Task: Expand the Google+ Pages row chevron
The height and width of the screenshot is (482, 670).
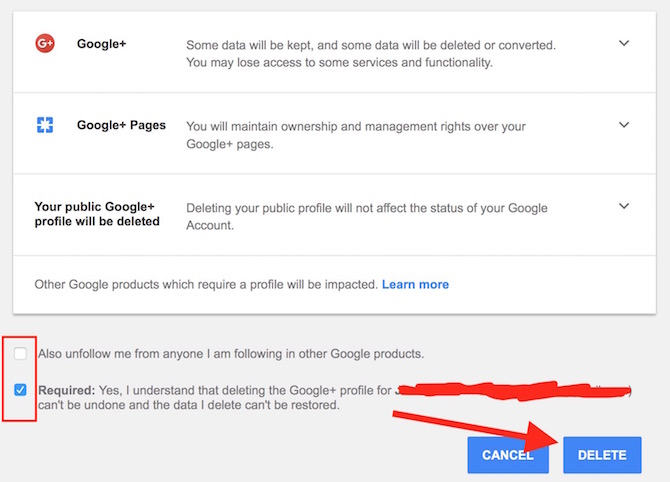Action: [624, 126]
